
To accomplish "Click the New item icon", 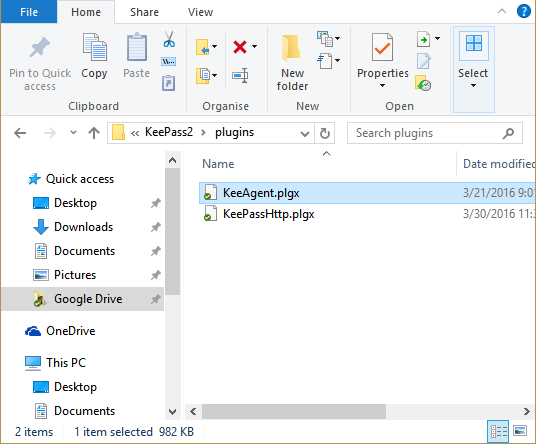I will [x=325, y=38].
